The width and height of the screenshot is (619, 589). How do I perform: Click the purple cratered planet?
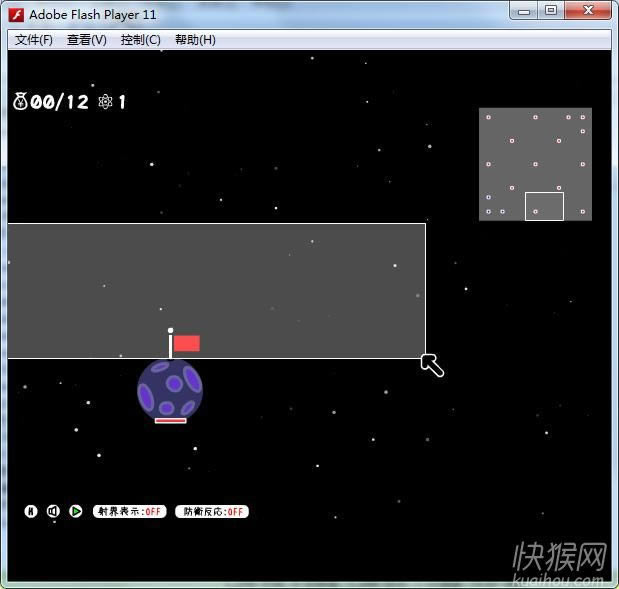click(169, 389)
